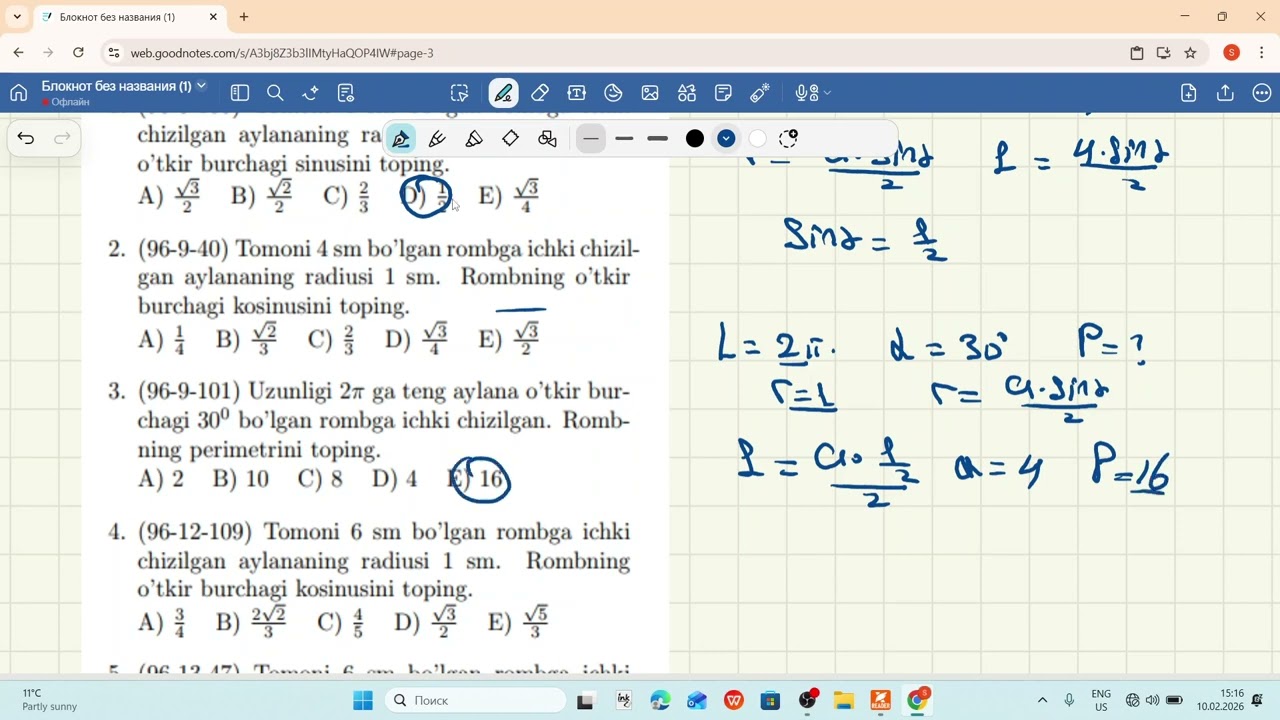
Task: Open Microsoft Store from the taskbar
Action: click(770, 700)
